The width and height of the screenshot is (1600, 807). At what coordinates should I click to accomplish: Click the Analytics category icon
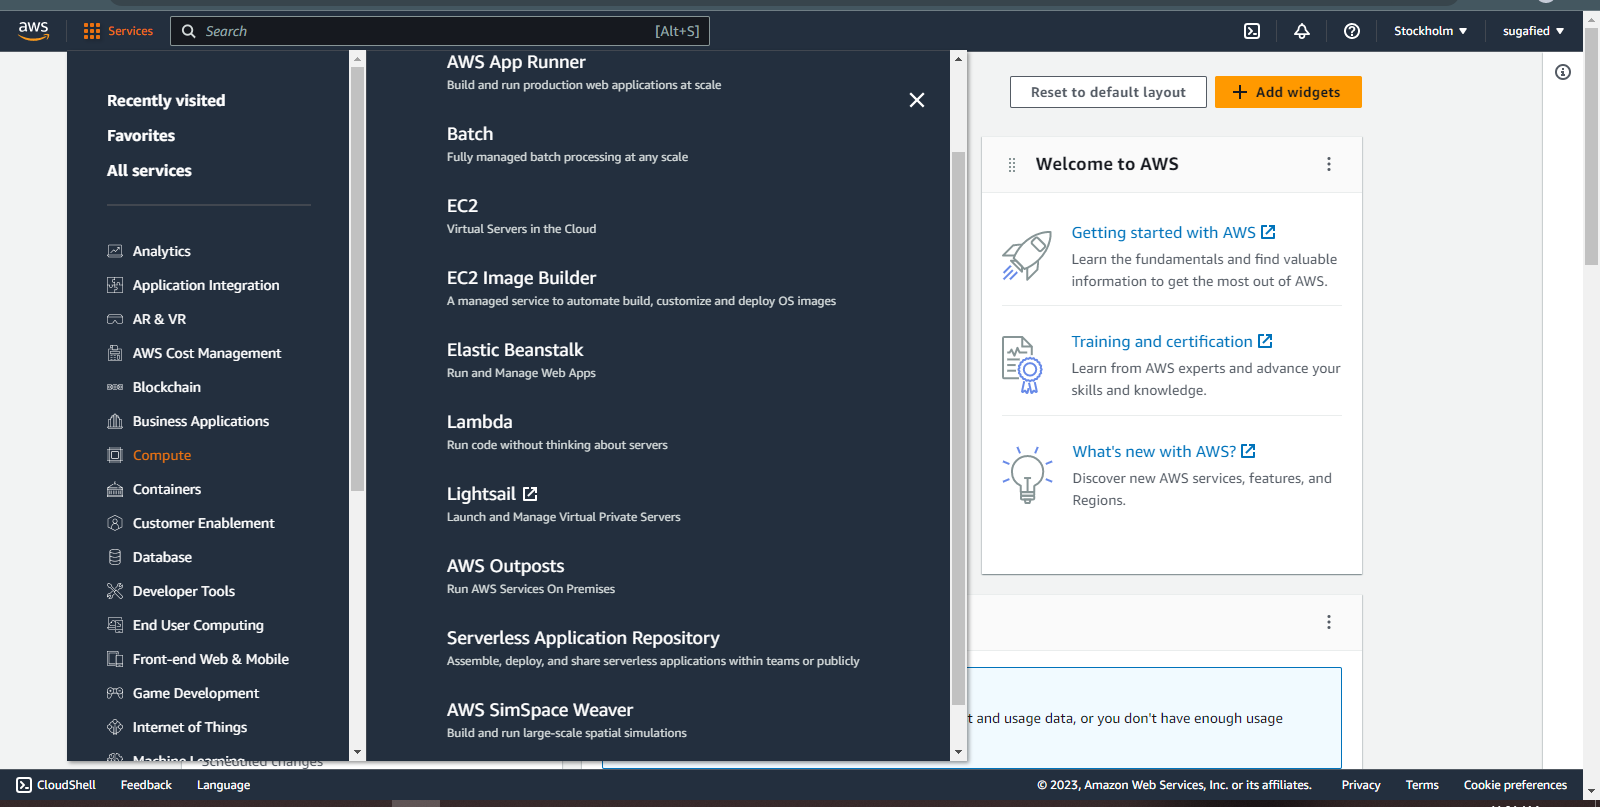click(115, 251)
